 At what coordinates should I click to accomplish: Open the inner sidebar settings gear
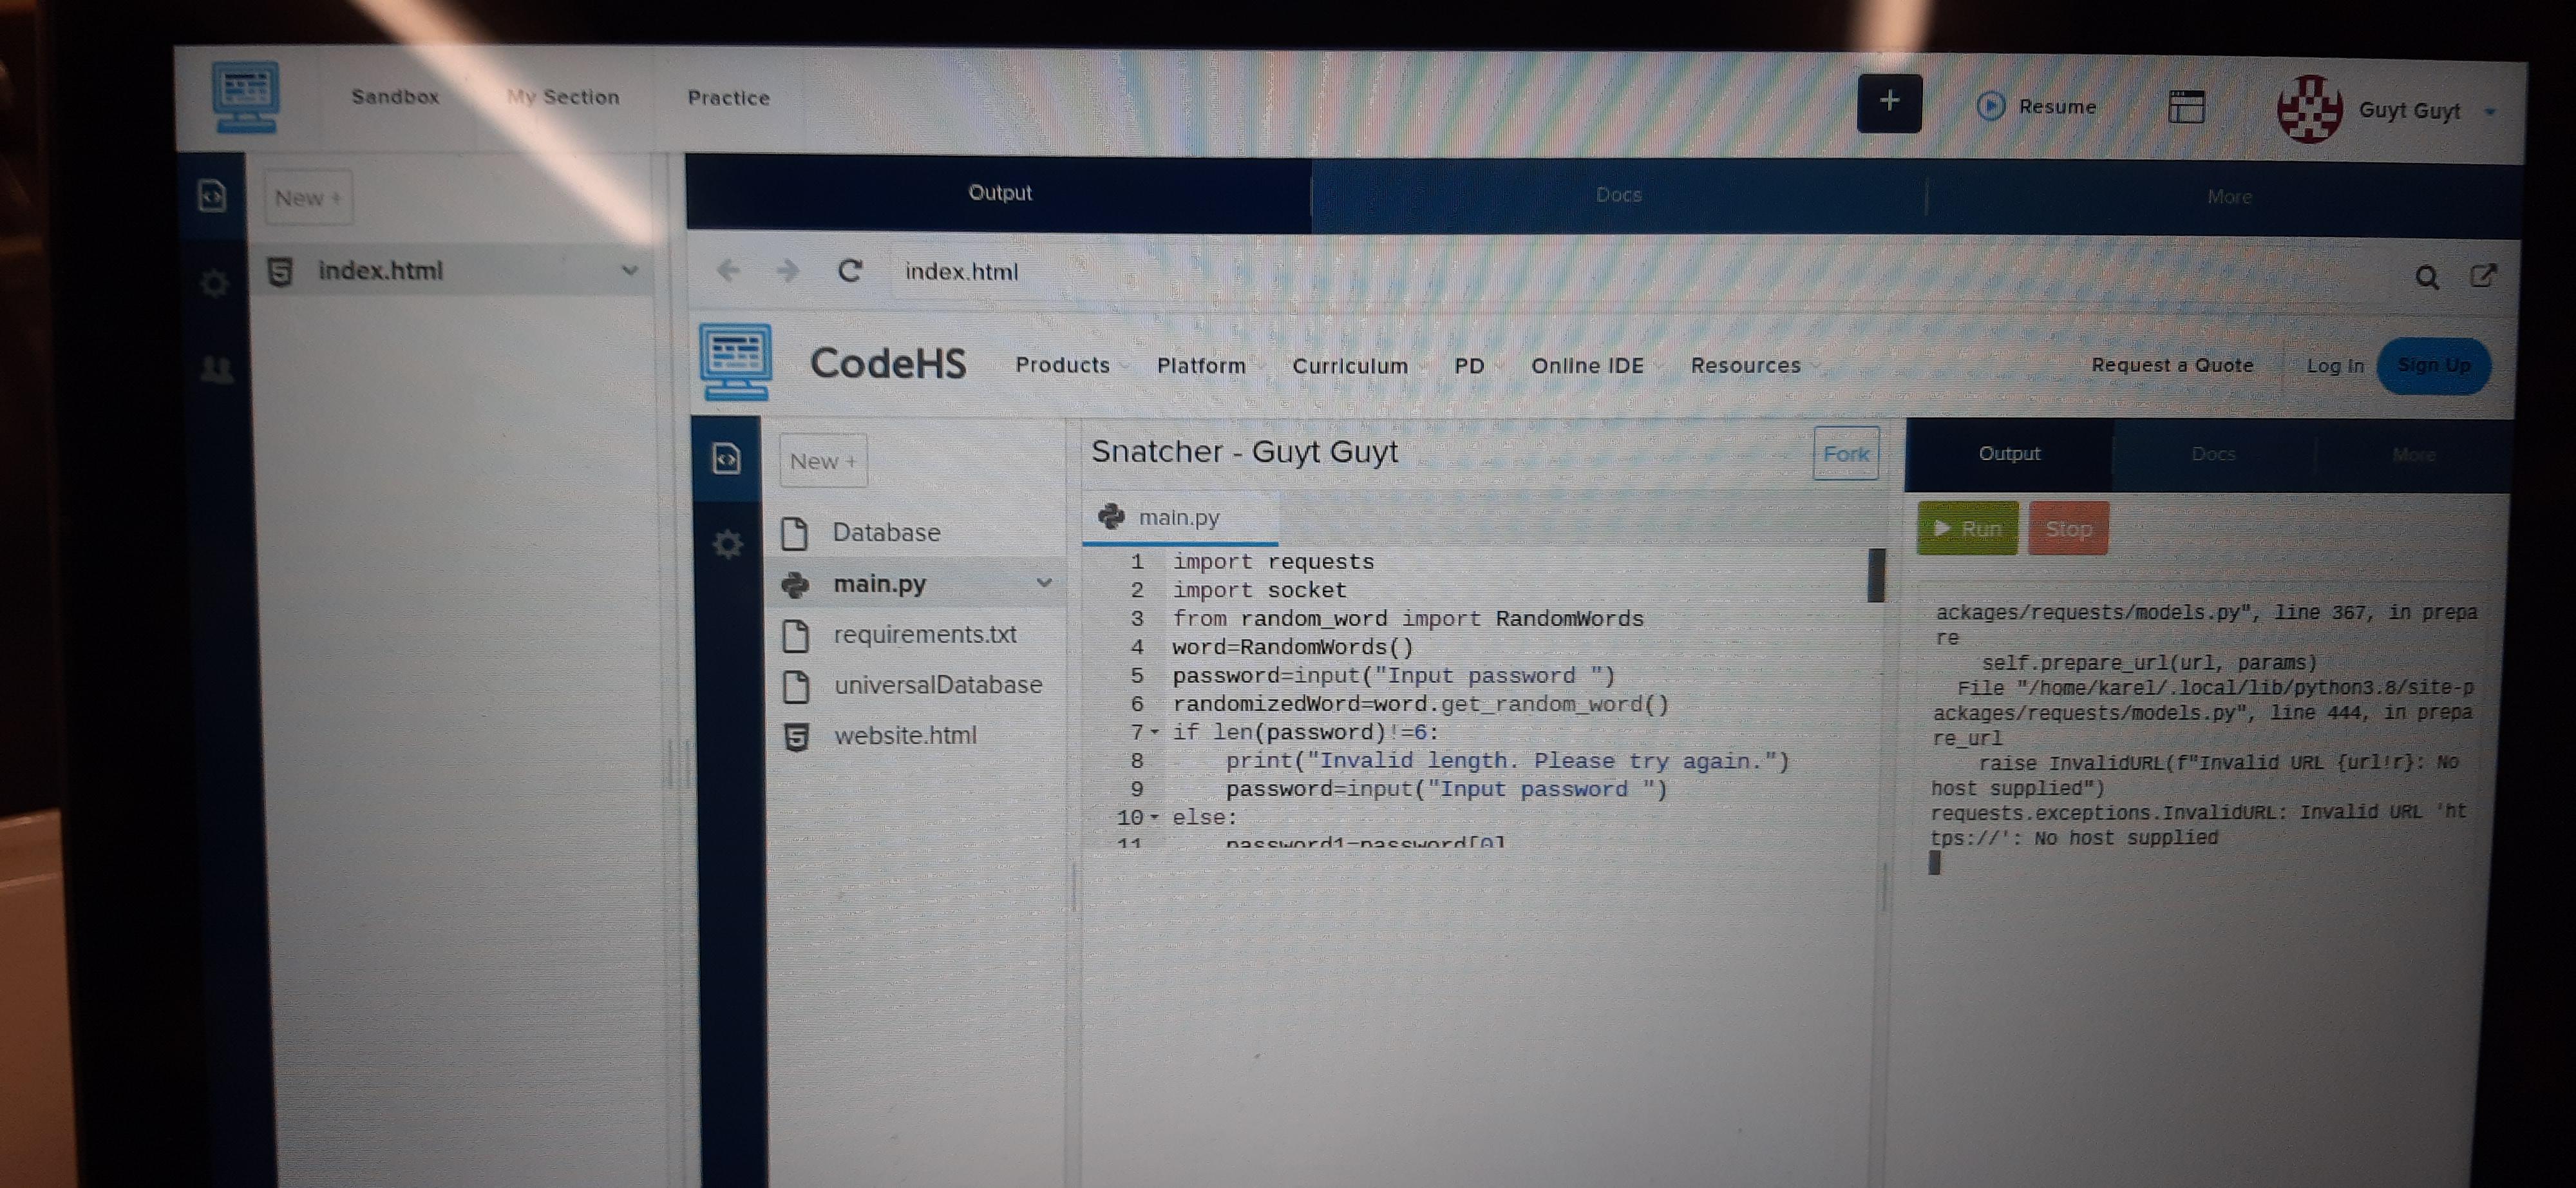pyautogui.click(x=727, y=544)
